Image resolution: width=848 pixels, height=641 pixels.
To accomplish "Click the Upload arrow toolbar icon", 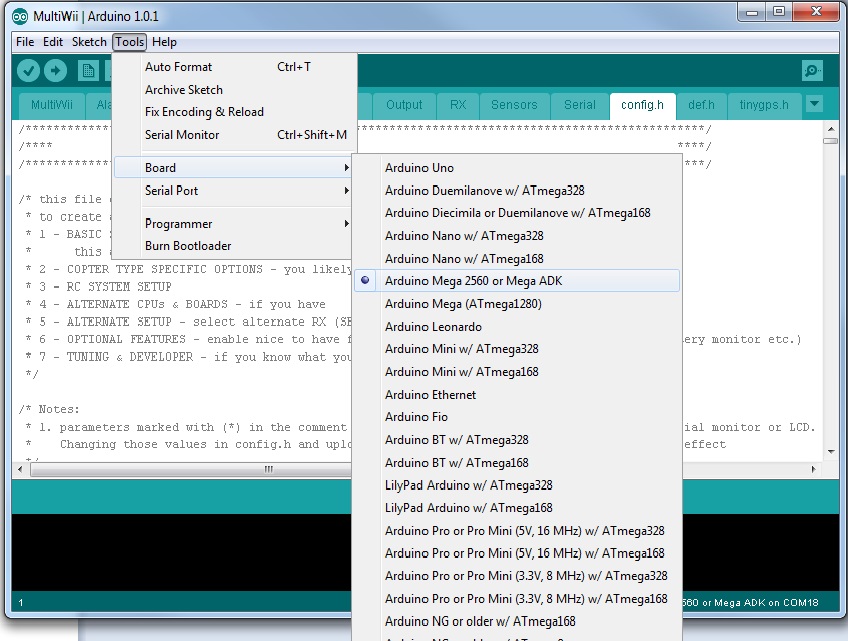I will click(55, 70).
